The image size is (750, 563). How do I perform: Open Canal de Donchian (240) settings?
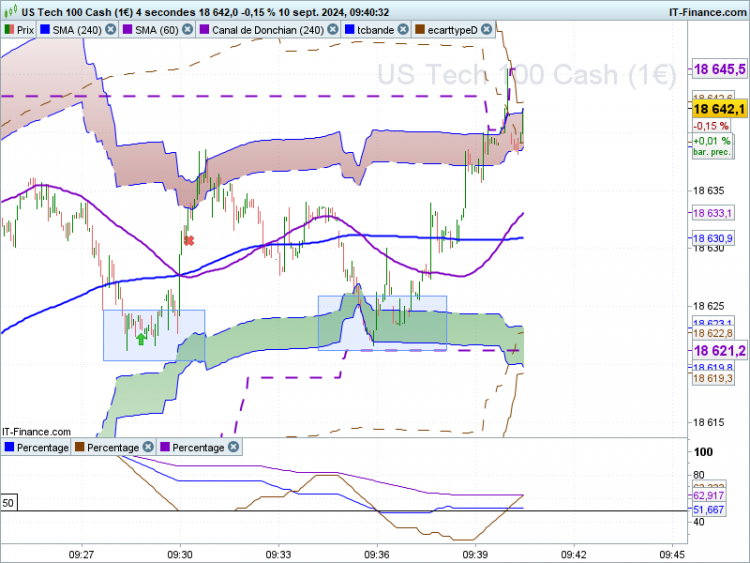click(x=268, y=30)
